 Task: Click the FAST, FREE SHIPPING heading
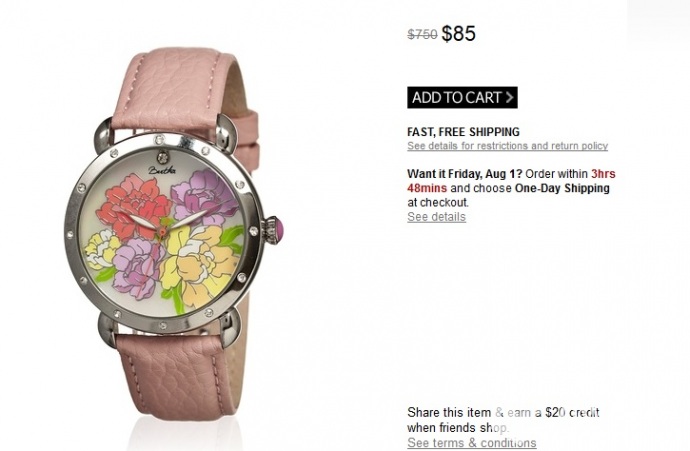point(463,132)
